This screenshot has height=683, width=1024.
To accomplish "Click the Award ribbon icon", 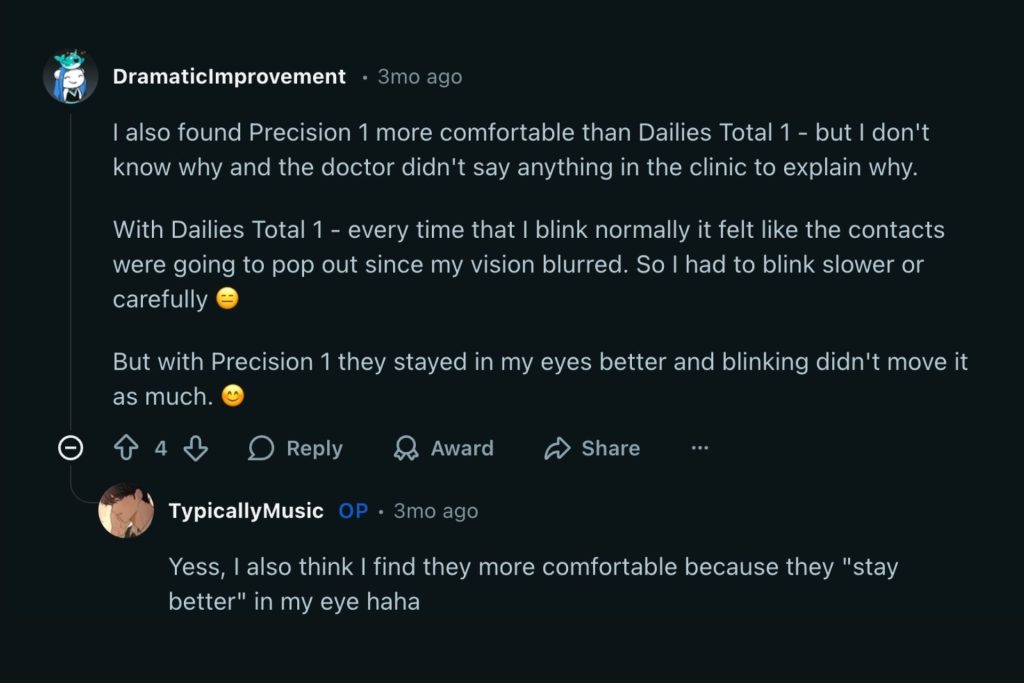I will point(405,448).
